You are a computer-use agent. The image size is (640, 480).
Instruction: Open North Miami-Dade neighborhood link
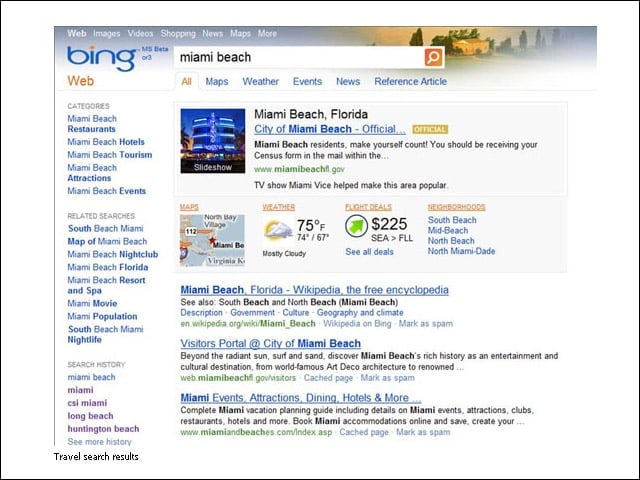[x=461, y=251]
